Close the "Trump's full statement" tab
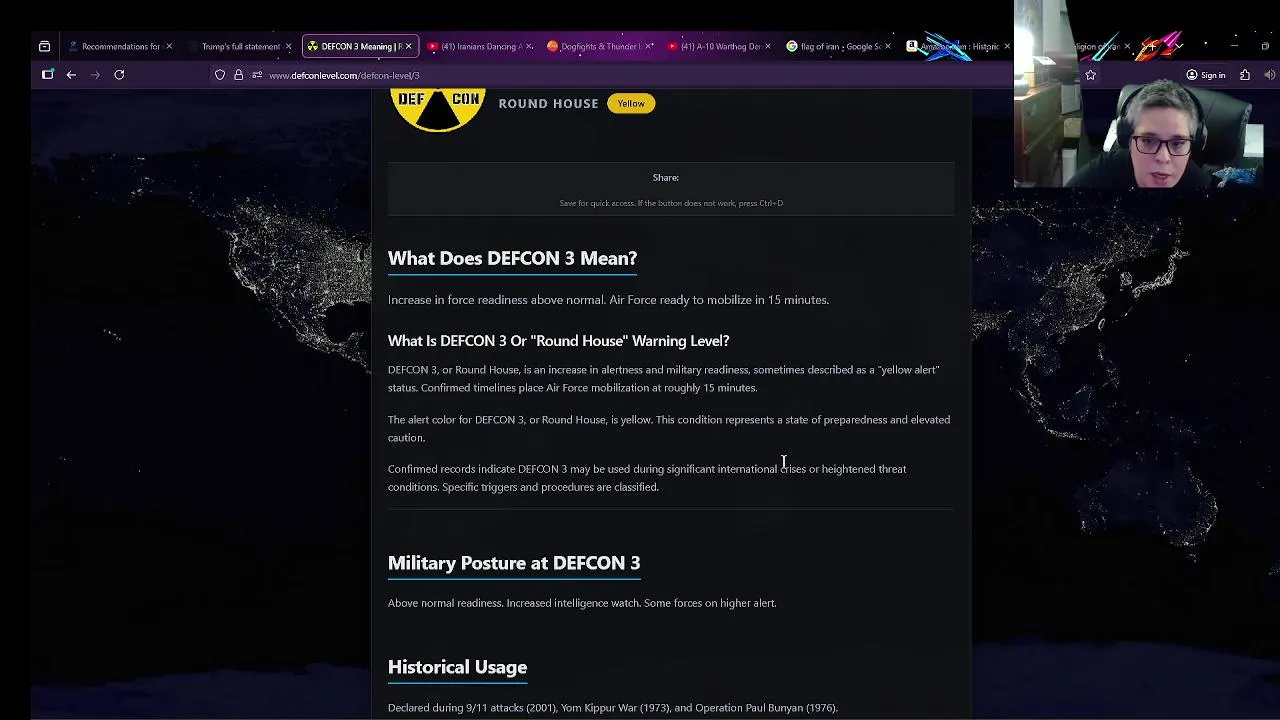The height and width of the screenshot is (720, 1280). pos(289,46)
